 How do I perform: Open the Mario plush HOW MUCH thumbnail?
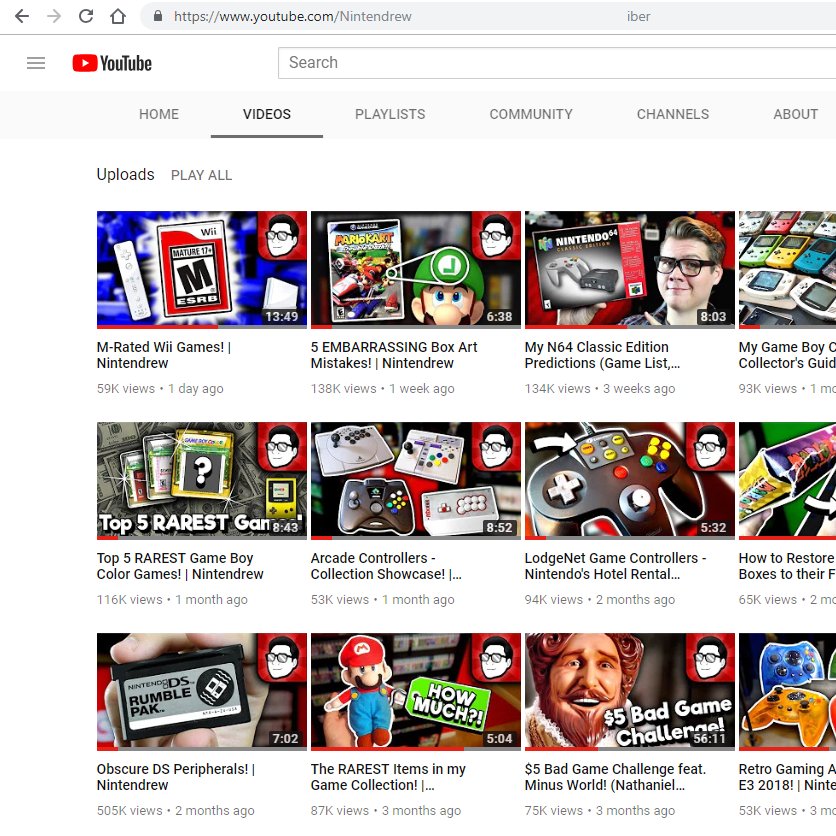(416, 692)
